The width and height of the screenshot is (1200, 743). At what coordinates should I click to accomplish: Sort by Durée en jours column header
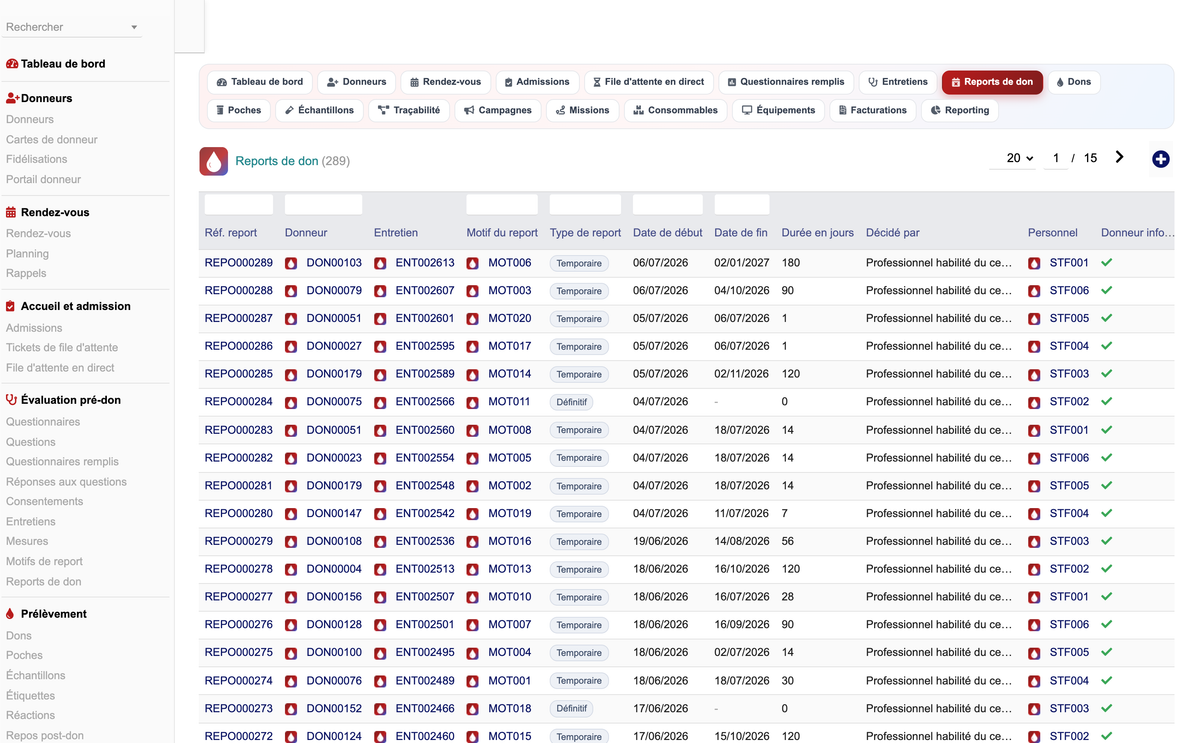pos(818,233)
